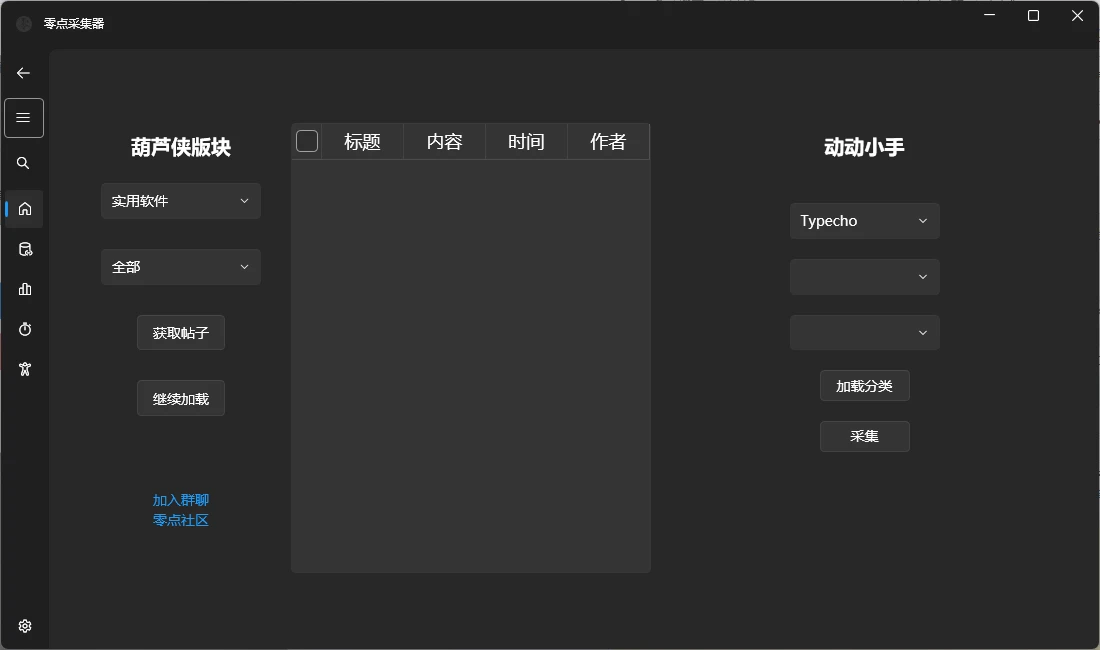Open the search icon in sidebar
This screenshot has width=1100, height=650.
pyautogui.click(x=24, y=163)
